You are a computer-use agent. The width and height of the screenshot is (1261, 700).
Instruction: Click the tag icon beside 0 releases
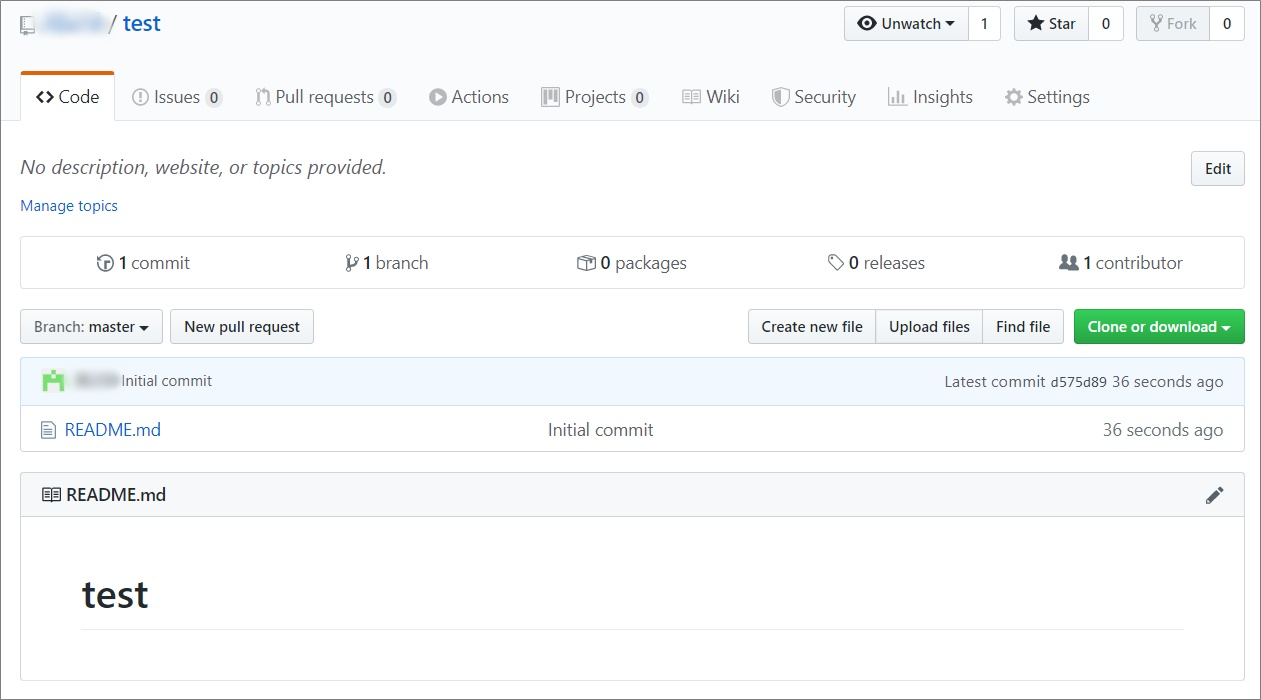coord(836,263)
